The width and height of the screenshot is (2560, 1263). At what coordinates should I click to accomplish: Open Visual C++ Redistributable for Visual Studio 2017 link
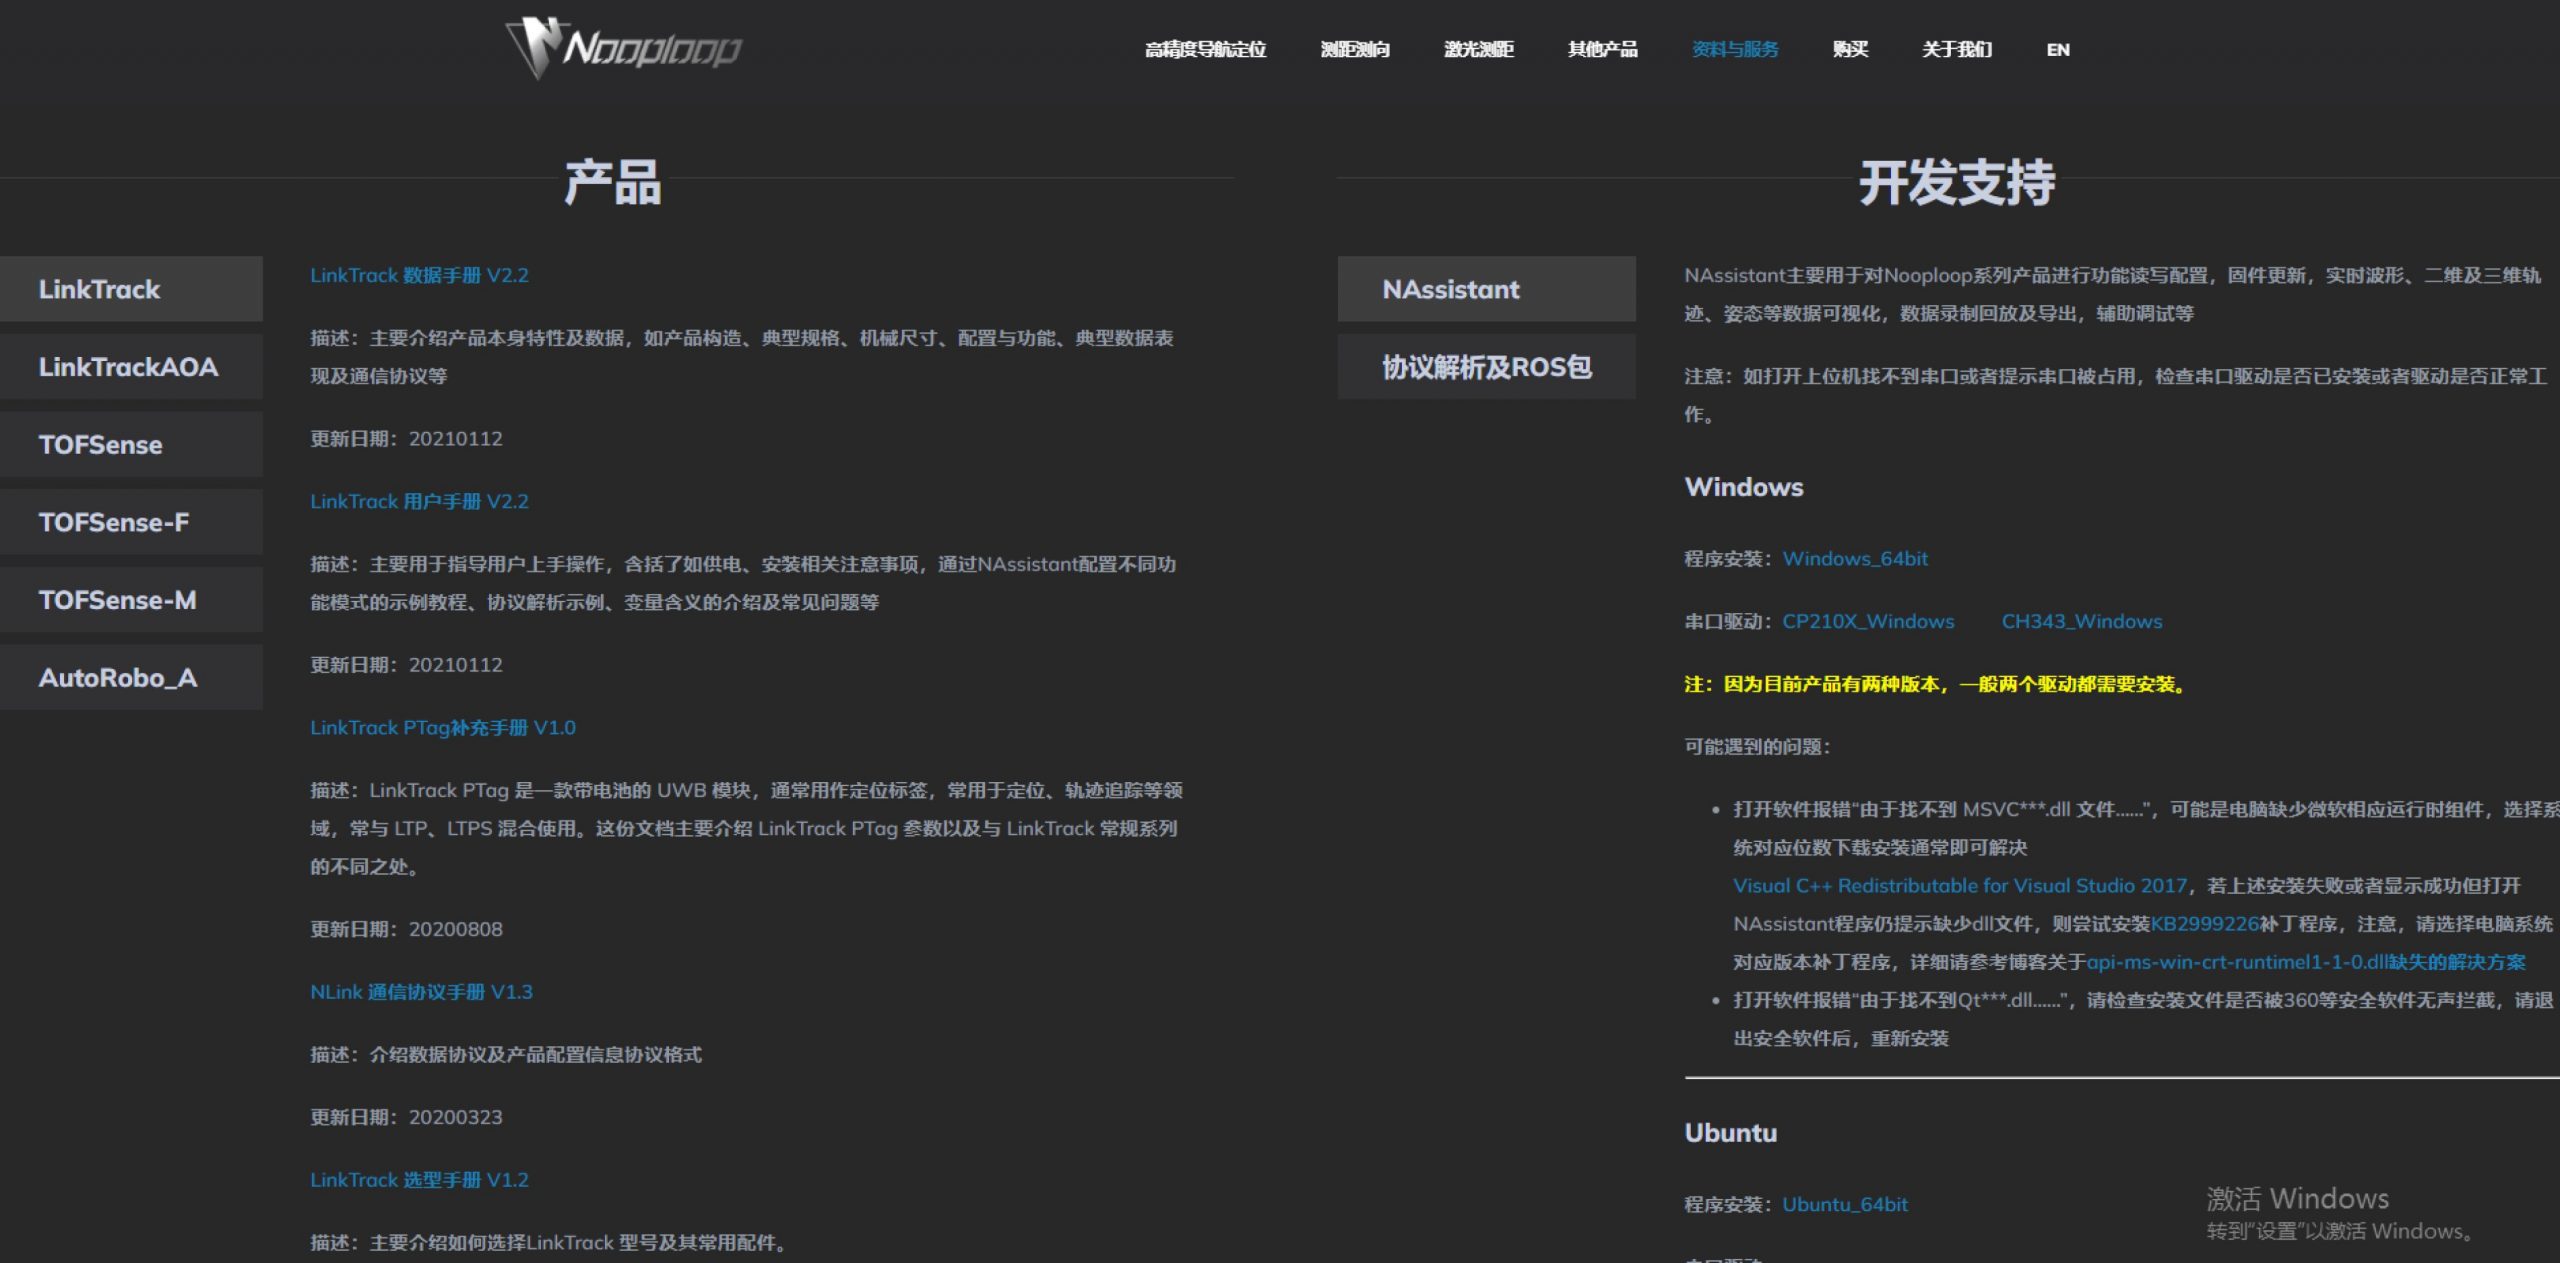click(x=1959, y=886)
